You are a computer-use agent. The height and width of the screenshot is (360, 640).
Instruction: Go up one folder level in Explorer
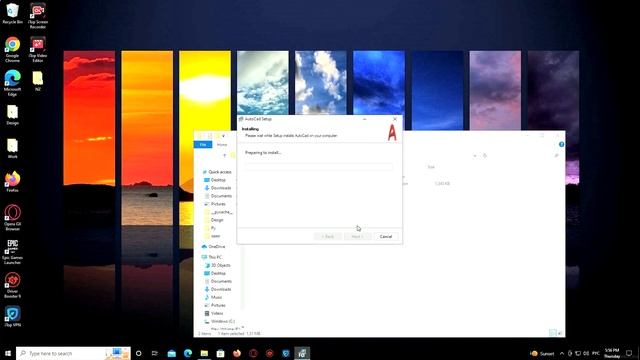click(x=224, y=156)
